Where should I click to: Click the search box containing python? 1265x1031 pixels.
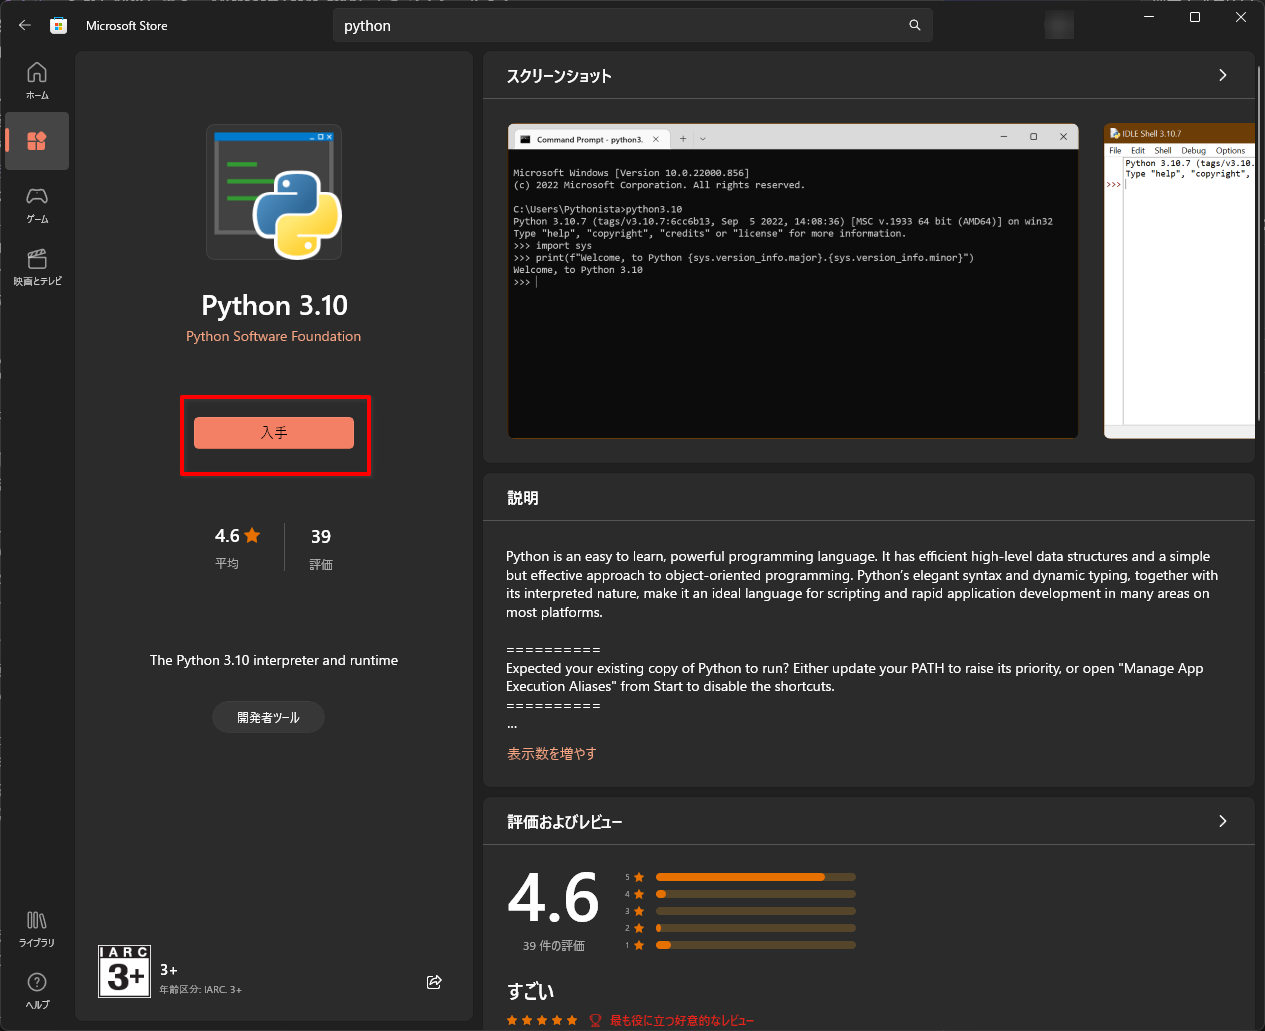(x=632, y=25)
